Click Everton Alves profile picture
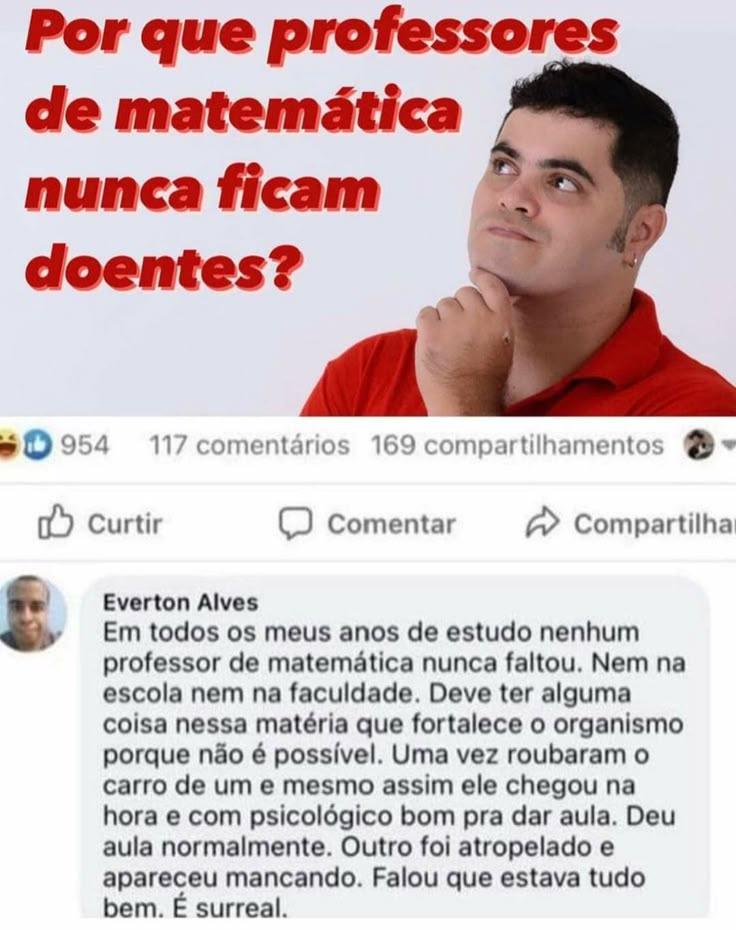 (33, 613)
